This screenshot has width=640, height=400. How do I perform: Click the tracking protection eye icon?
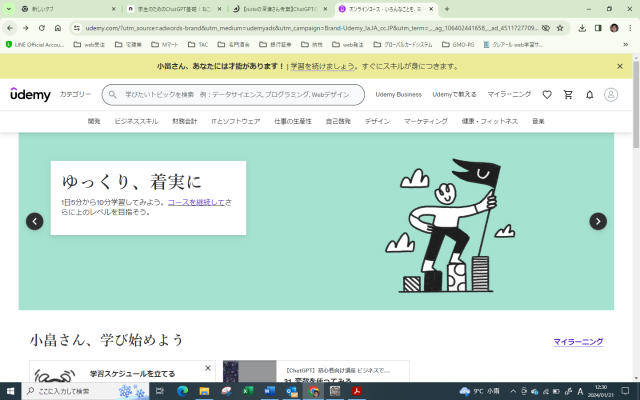545,28
